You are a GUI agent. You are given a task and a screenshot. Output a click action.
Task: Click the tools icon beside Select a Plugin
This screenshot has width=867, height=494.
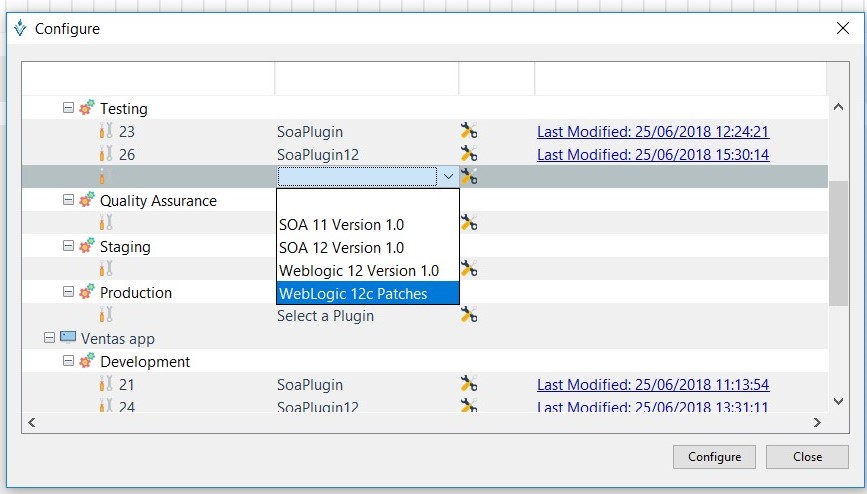click(468, 315)
